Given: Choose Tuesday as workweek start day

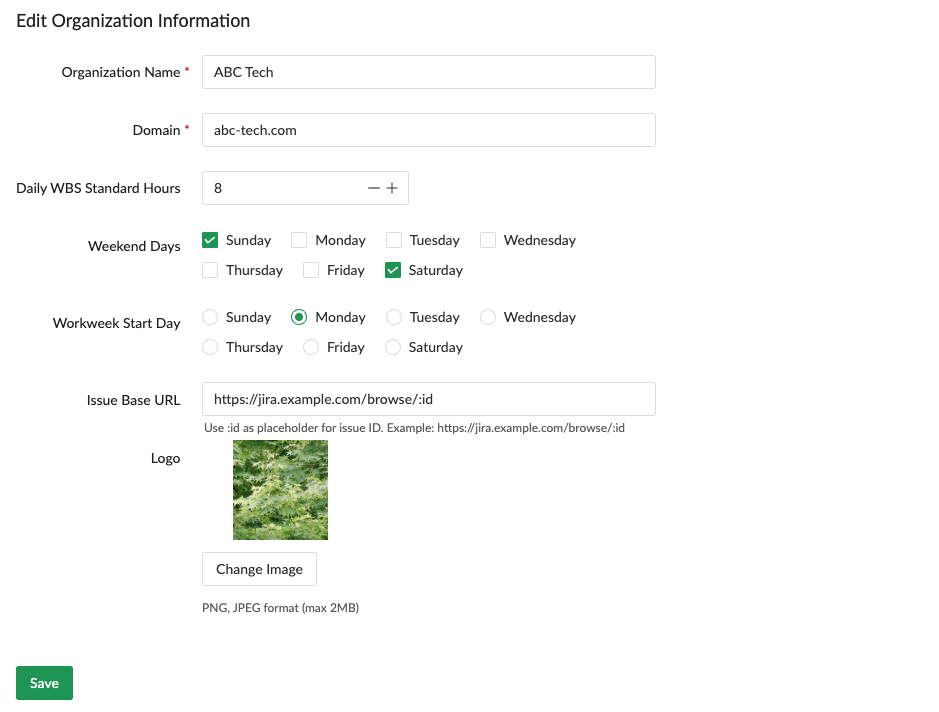Looking at the screenshot, I should click(394, 317).
